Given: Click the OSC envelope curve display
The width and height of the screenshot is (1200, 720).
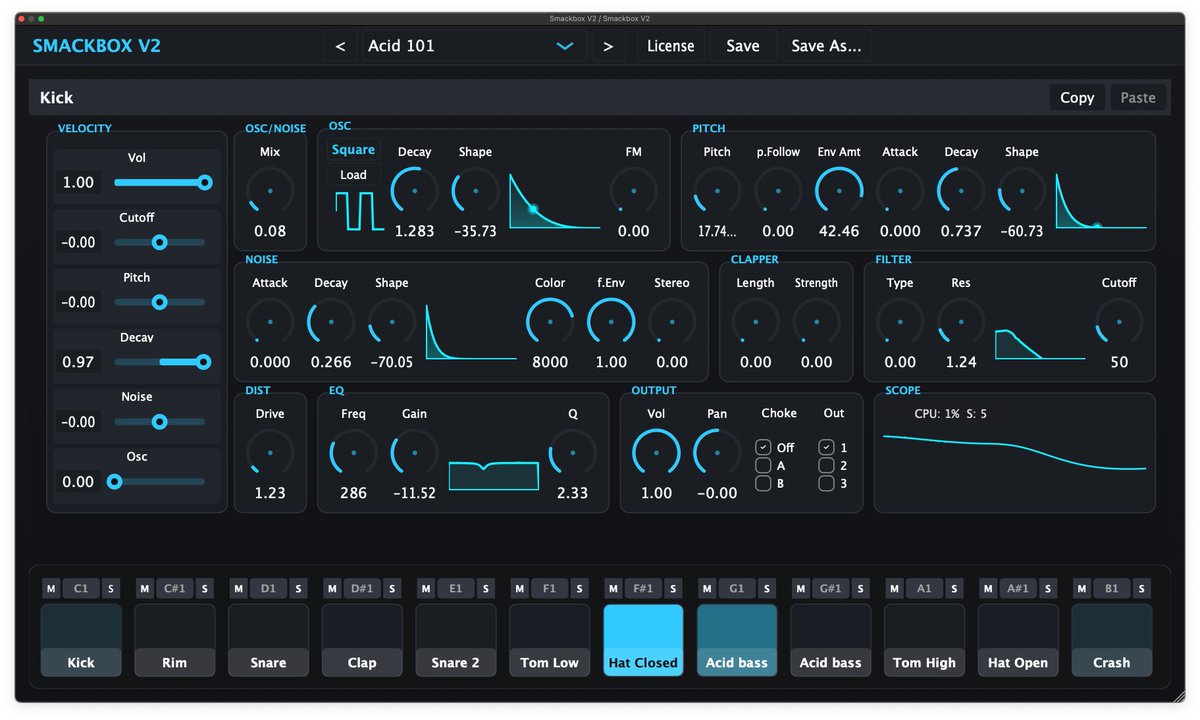Looking at the screenshot, I should (555, 202).
